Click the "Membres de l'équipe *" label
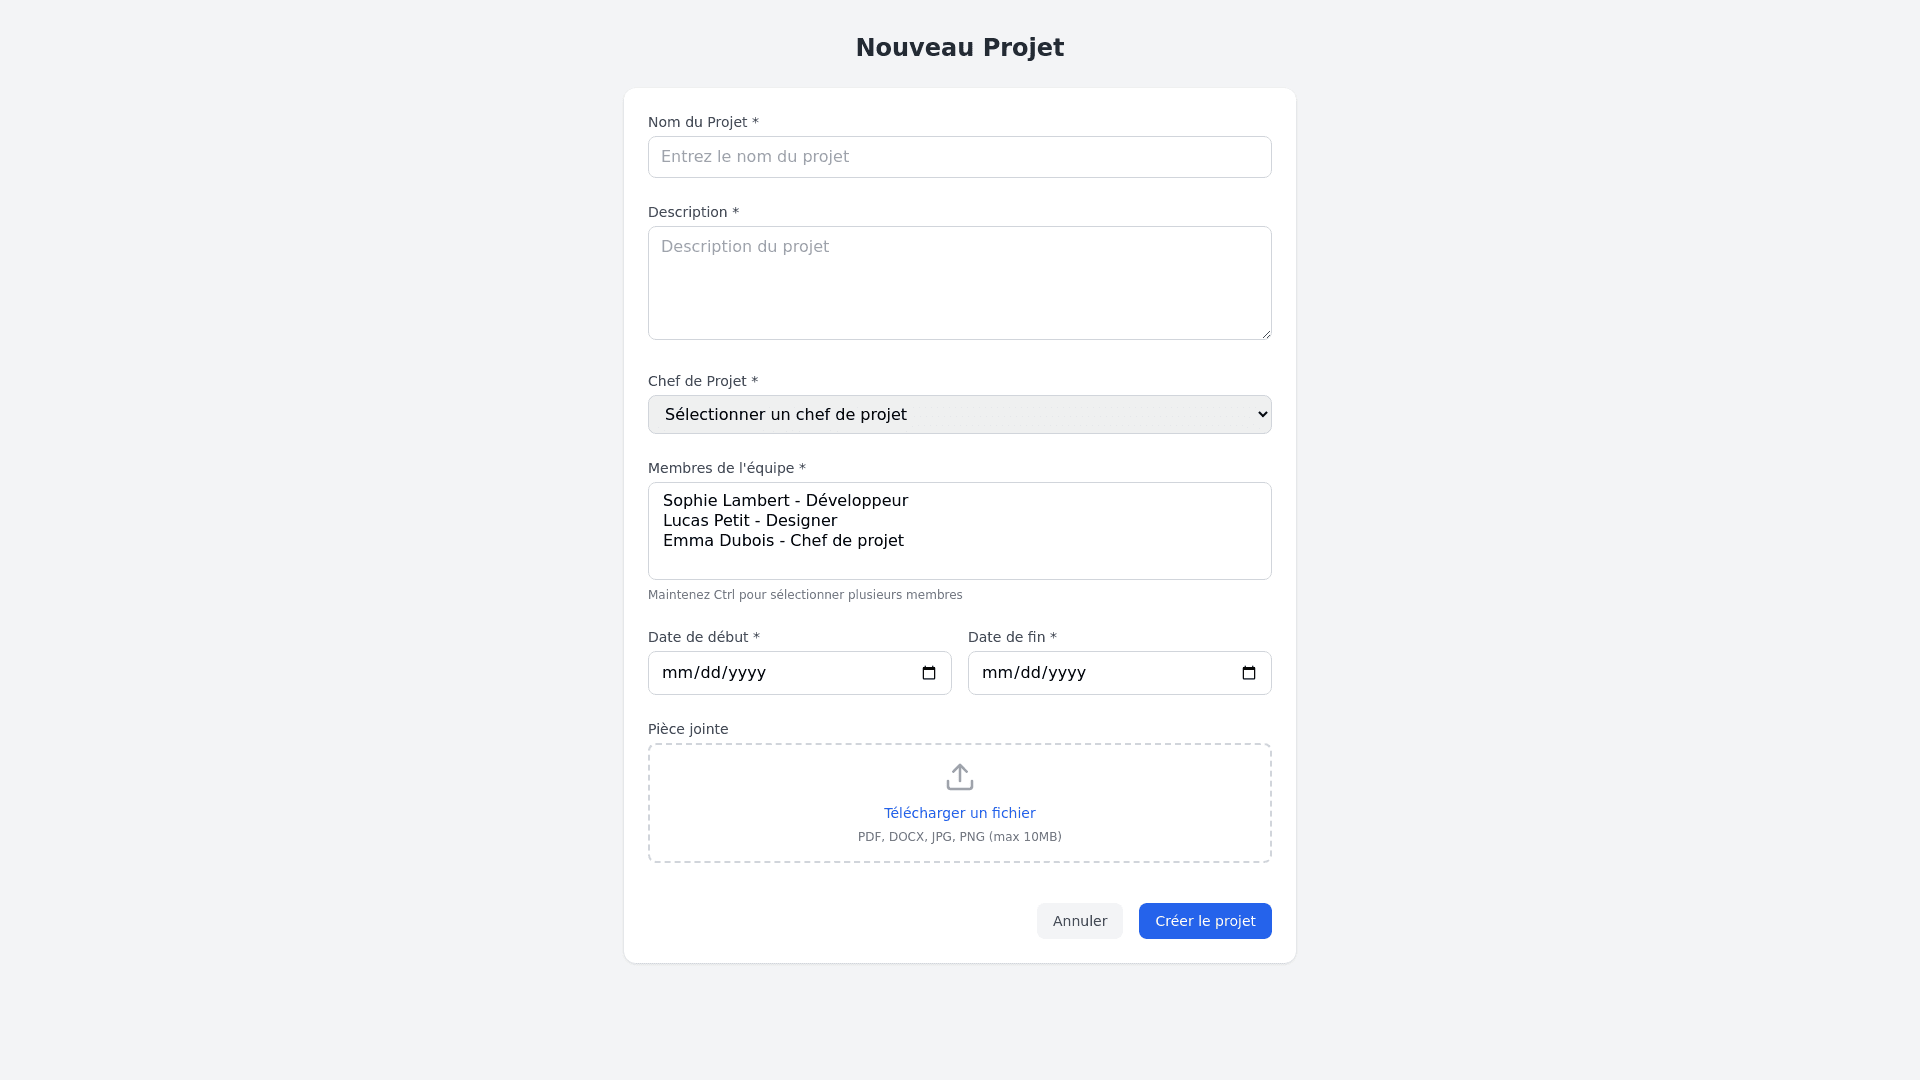Screen dimensions: 1920x1080 point(726,468)
